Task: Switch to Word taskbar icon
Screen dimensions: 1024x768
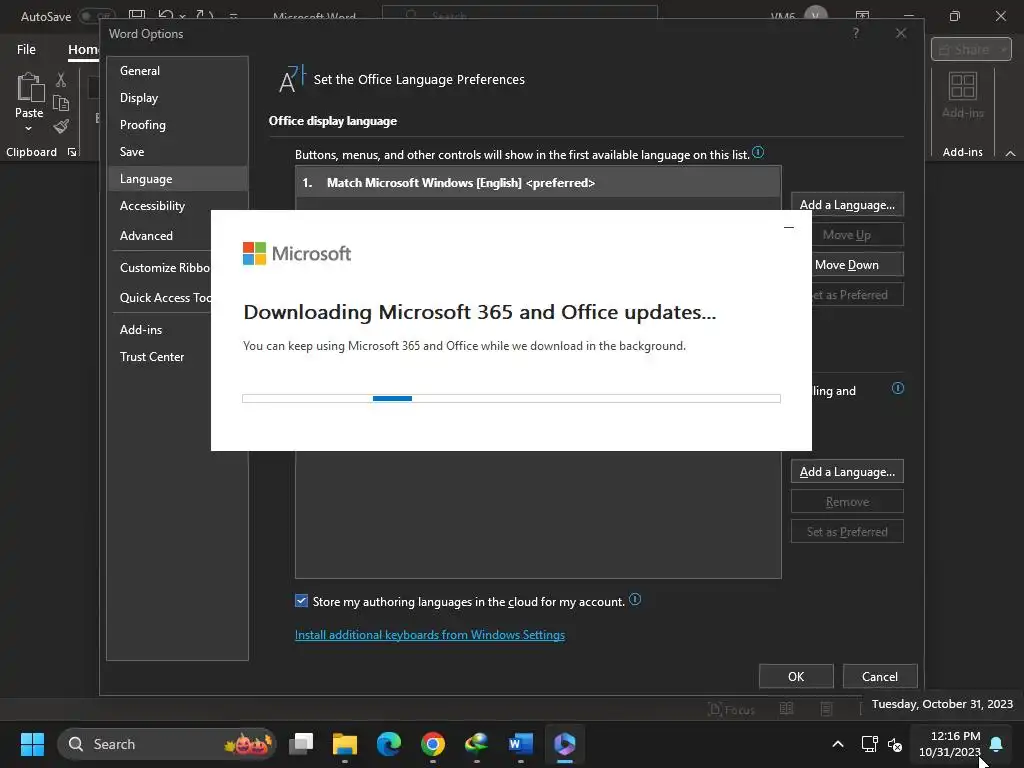Action: coord(520,744)
